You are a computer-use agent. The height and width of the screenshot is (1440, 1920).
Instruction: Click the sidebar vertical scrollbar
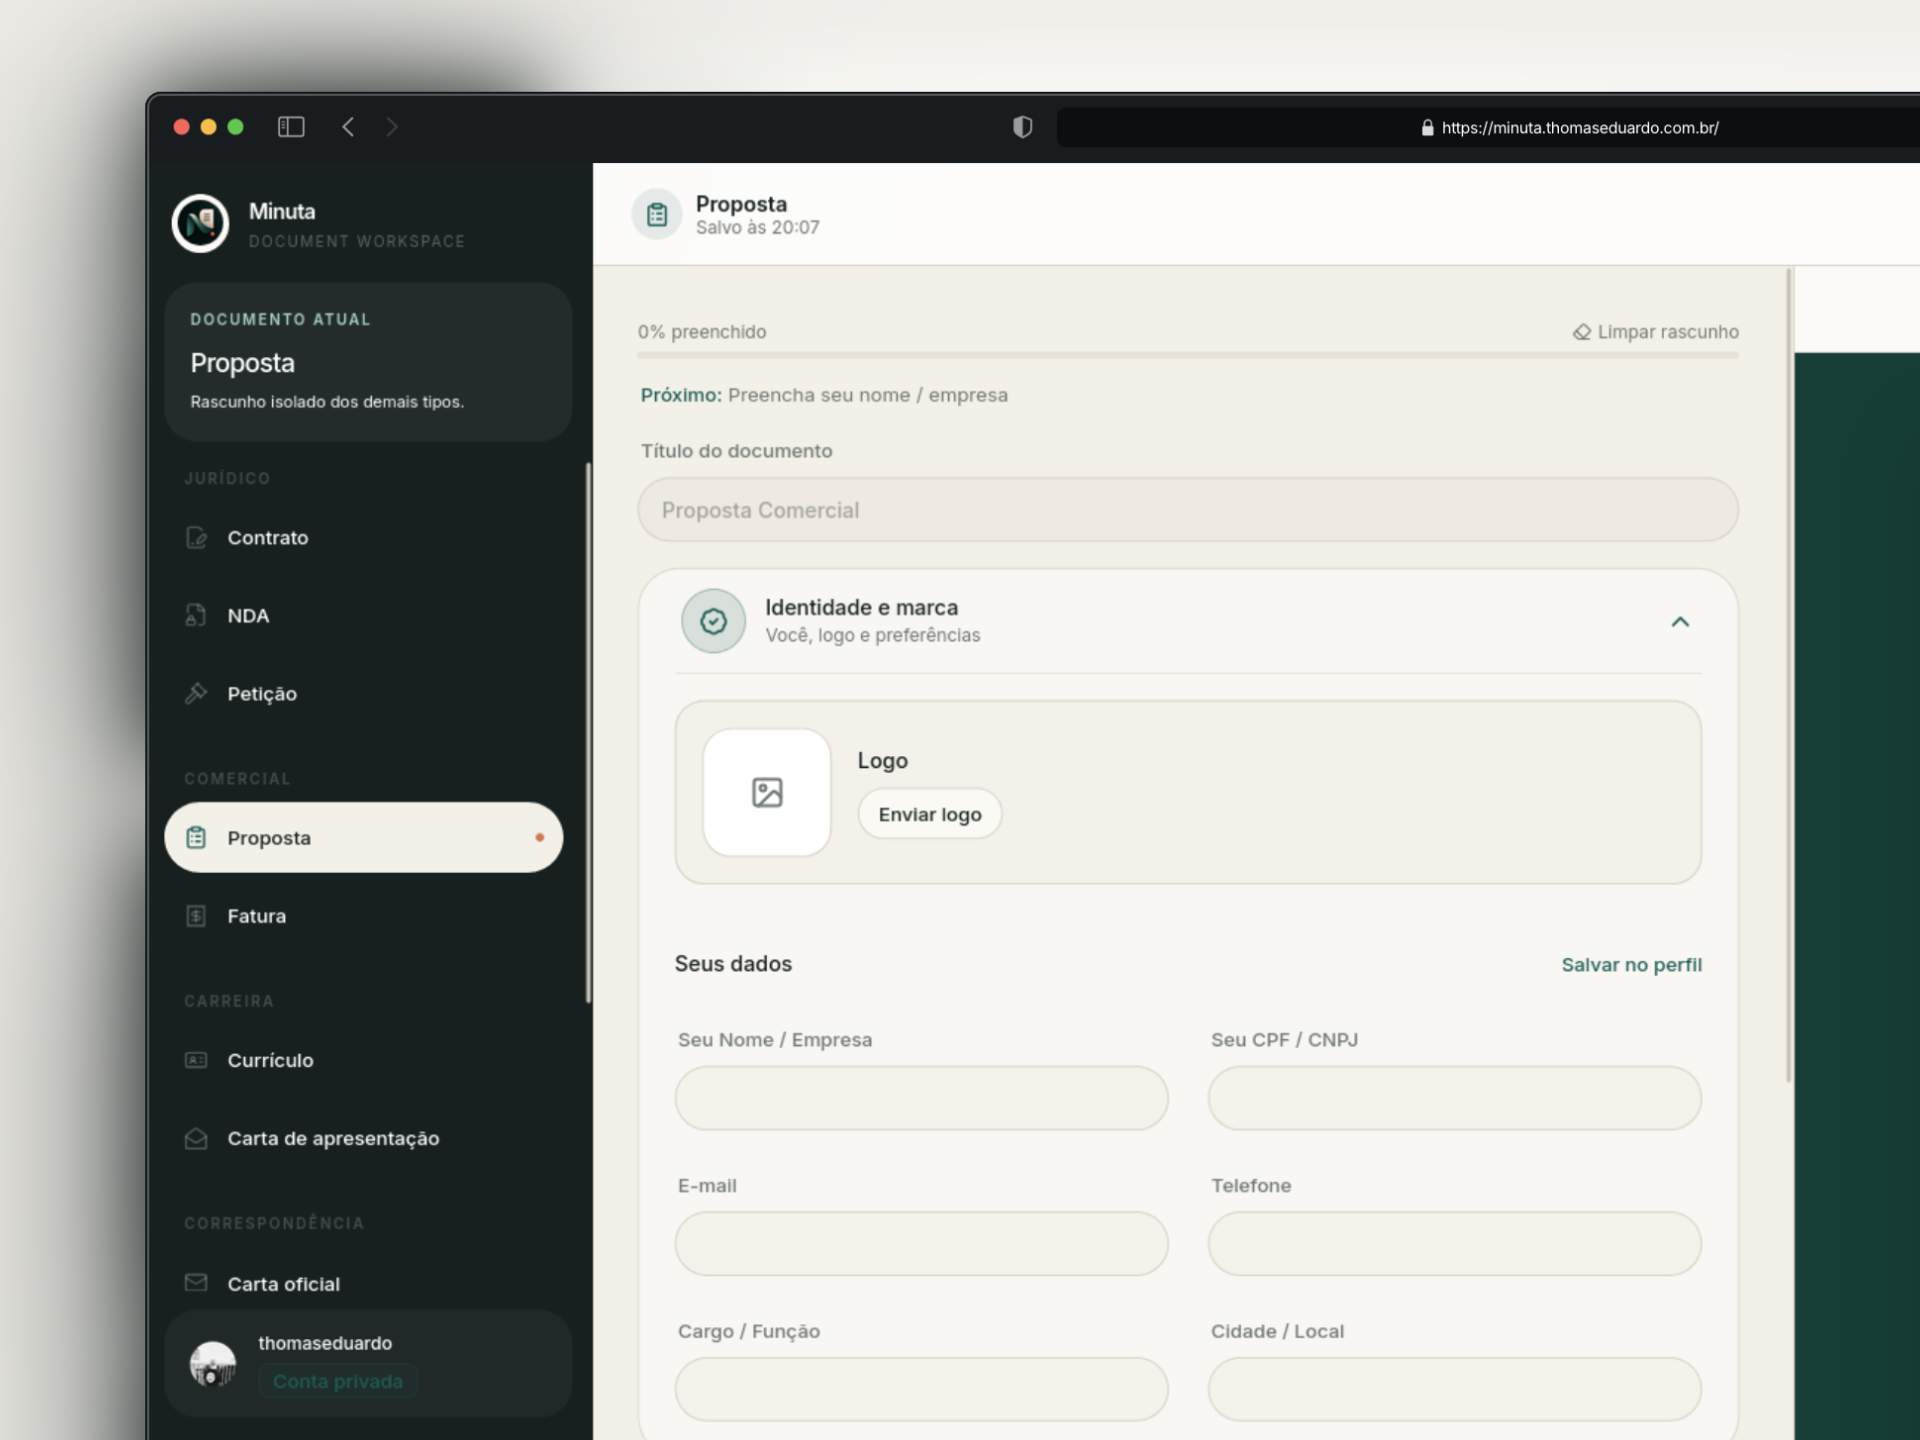click(588, 733)
